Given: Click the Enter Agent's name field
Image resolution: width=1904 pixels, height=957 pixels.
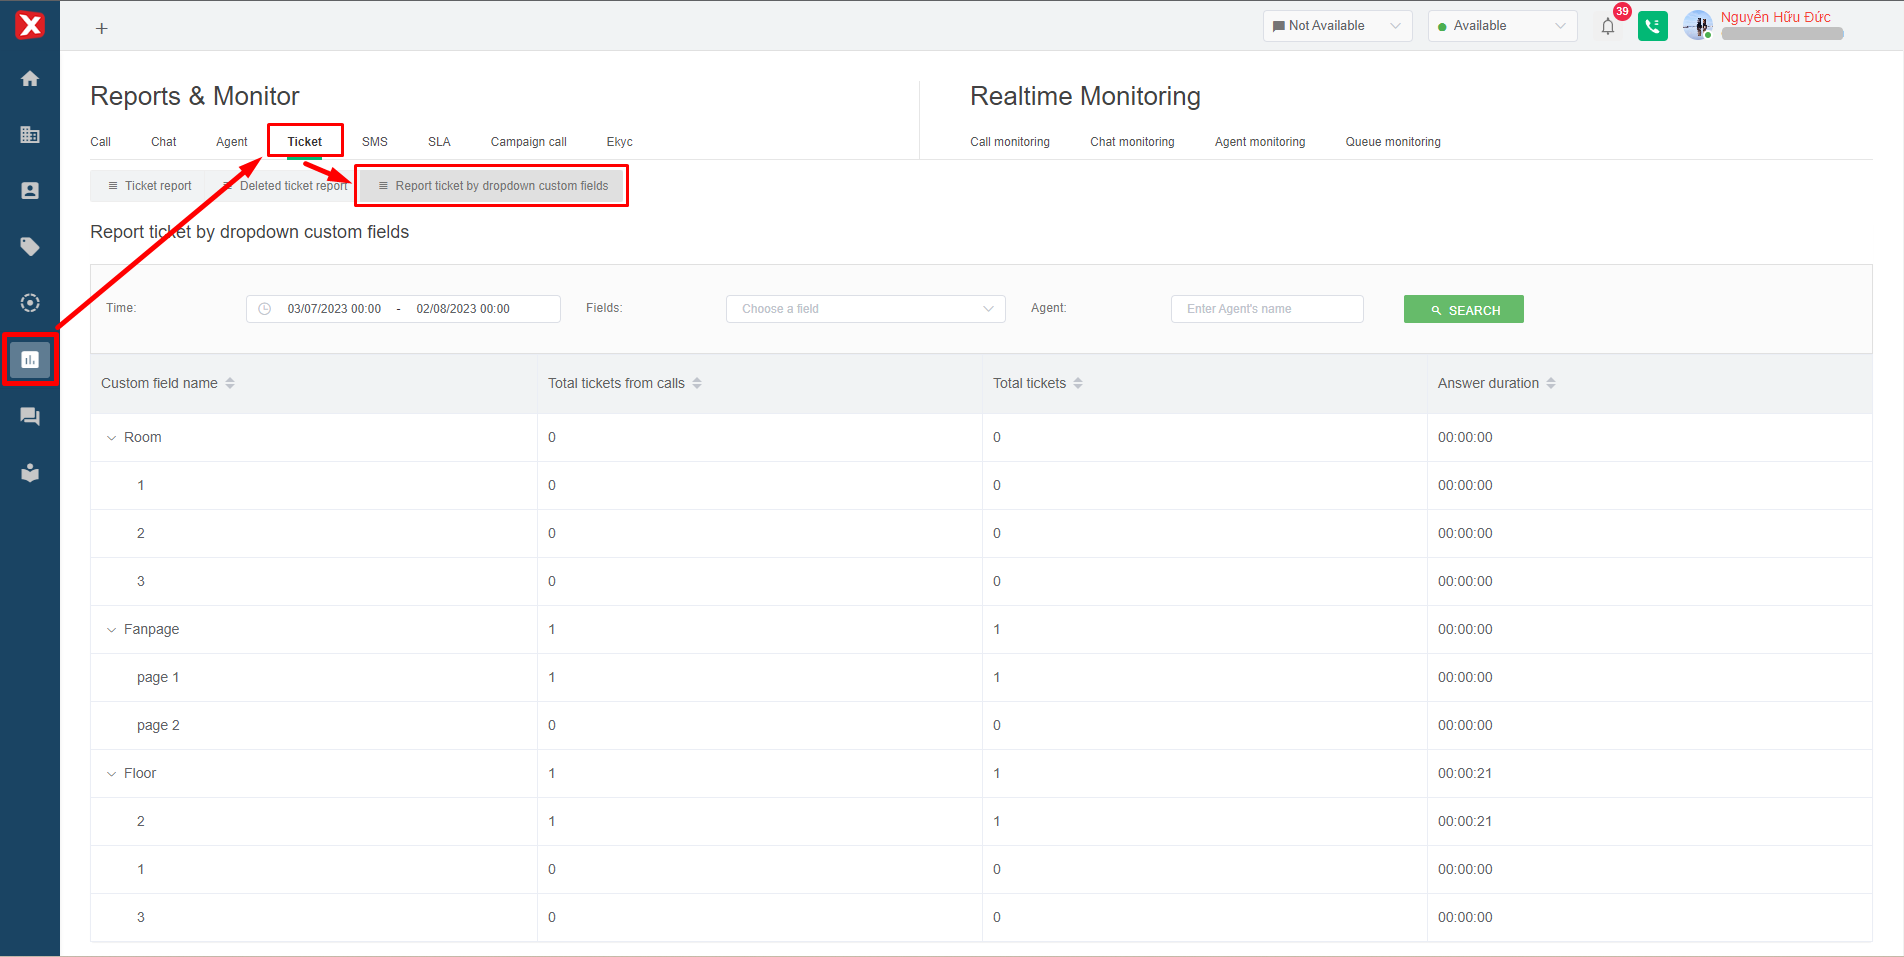Looking at the screenshot, I should coord(1266,309).
